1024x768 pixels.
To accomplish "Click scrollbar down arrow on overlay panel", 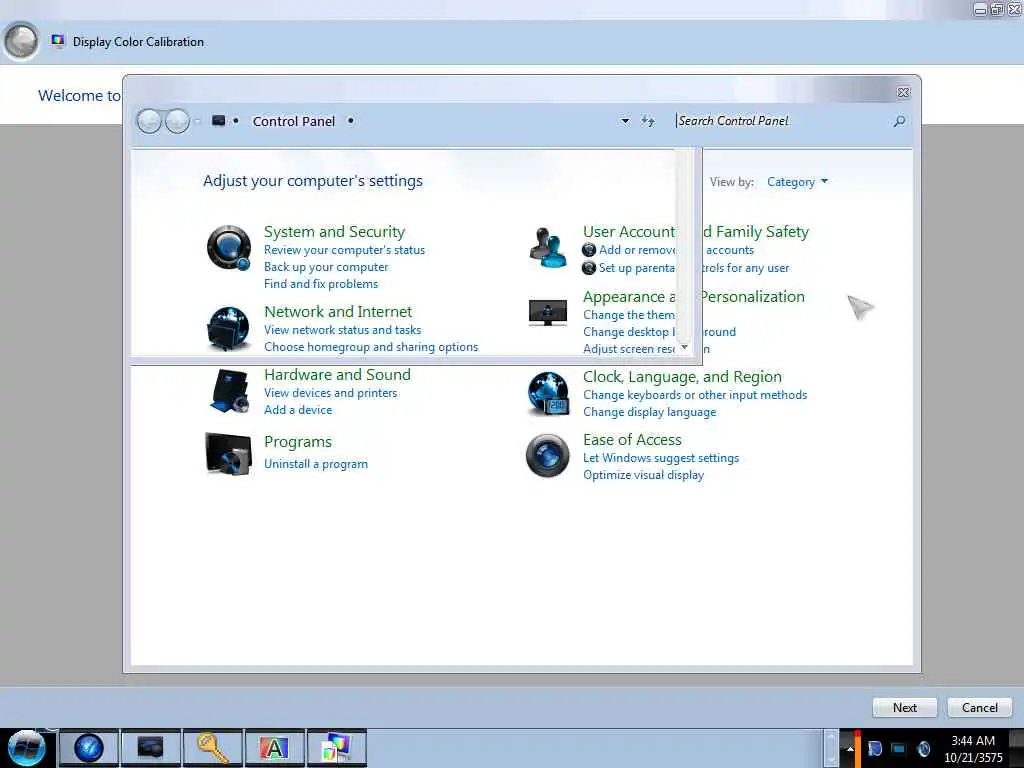I will [x=684, y=347].
